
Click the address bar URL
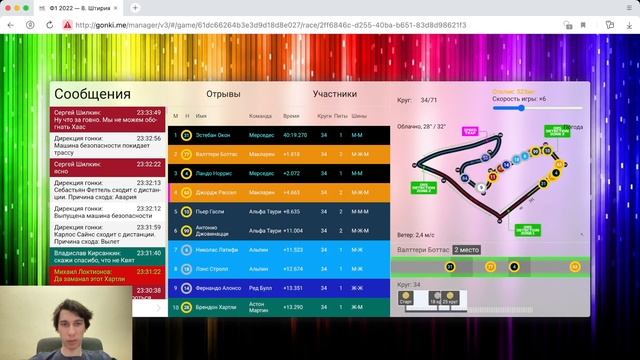pos(271,25)
